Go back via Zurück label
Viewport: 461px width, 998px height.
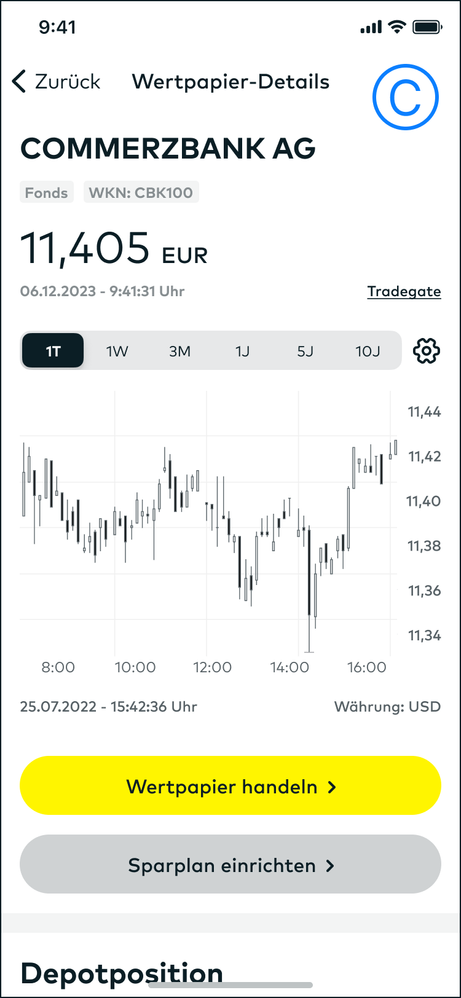tap(67, 82)
